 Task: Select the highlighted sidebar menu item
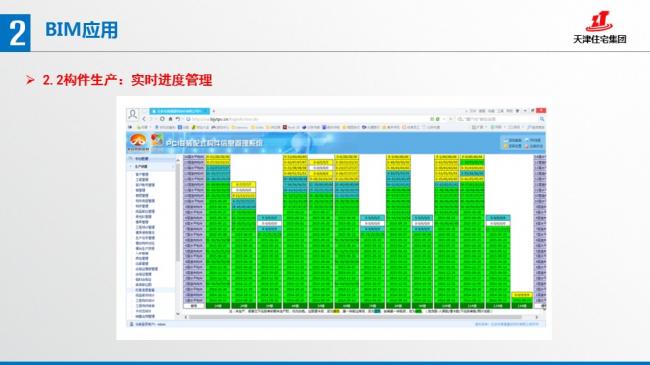pos(145,290)
